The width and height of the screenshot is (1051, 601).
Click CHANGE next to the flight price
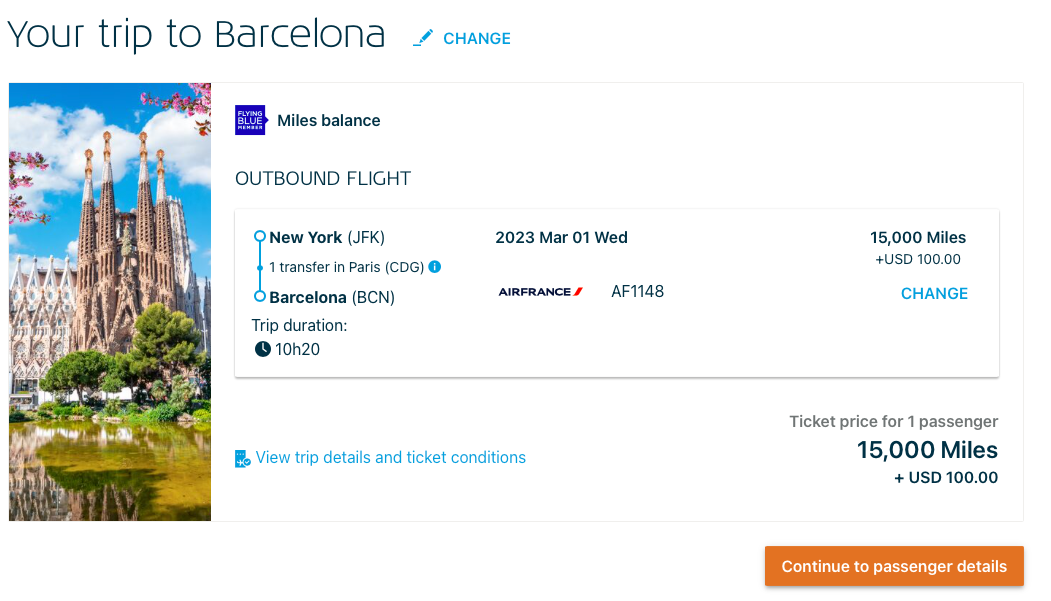(934, 293)
